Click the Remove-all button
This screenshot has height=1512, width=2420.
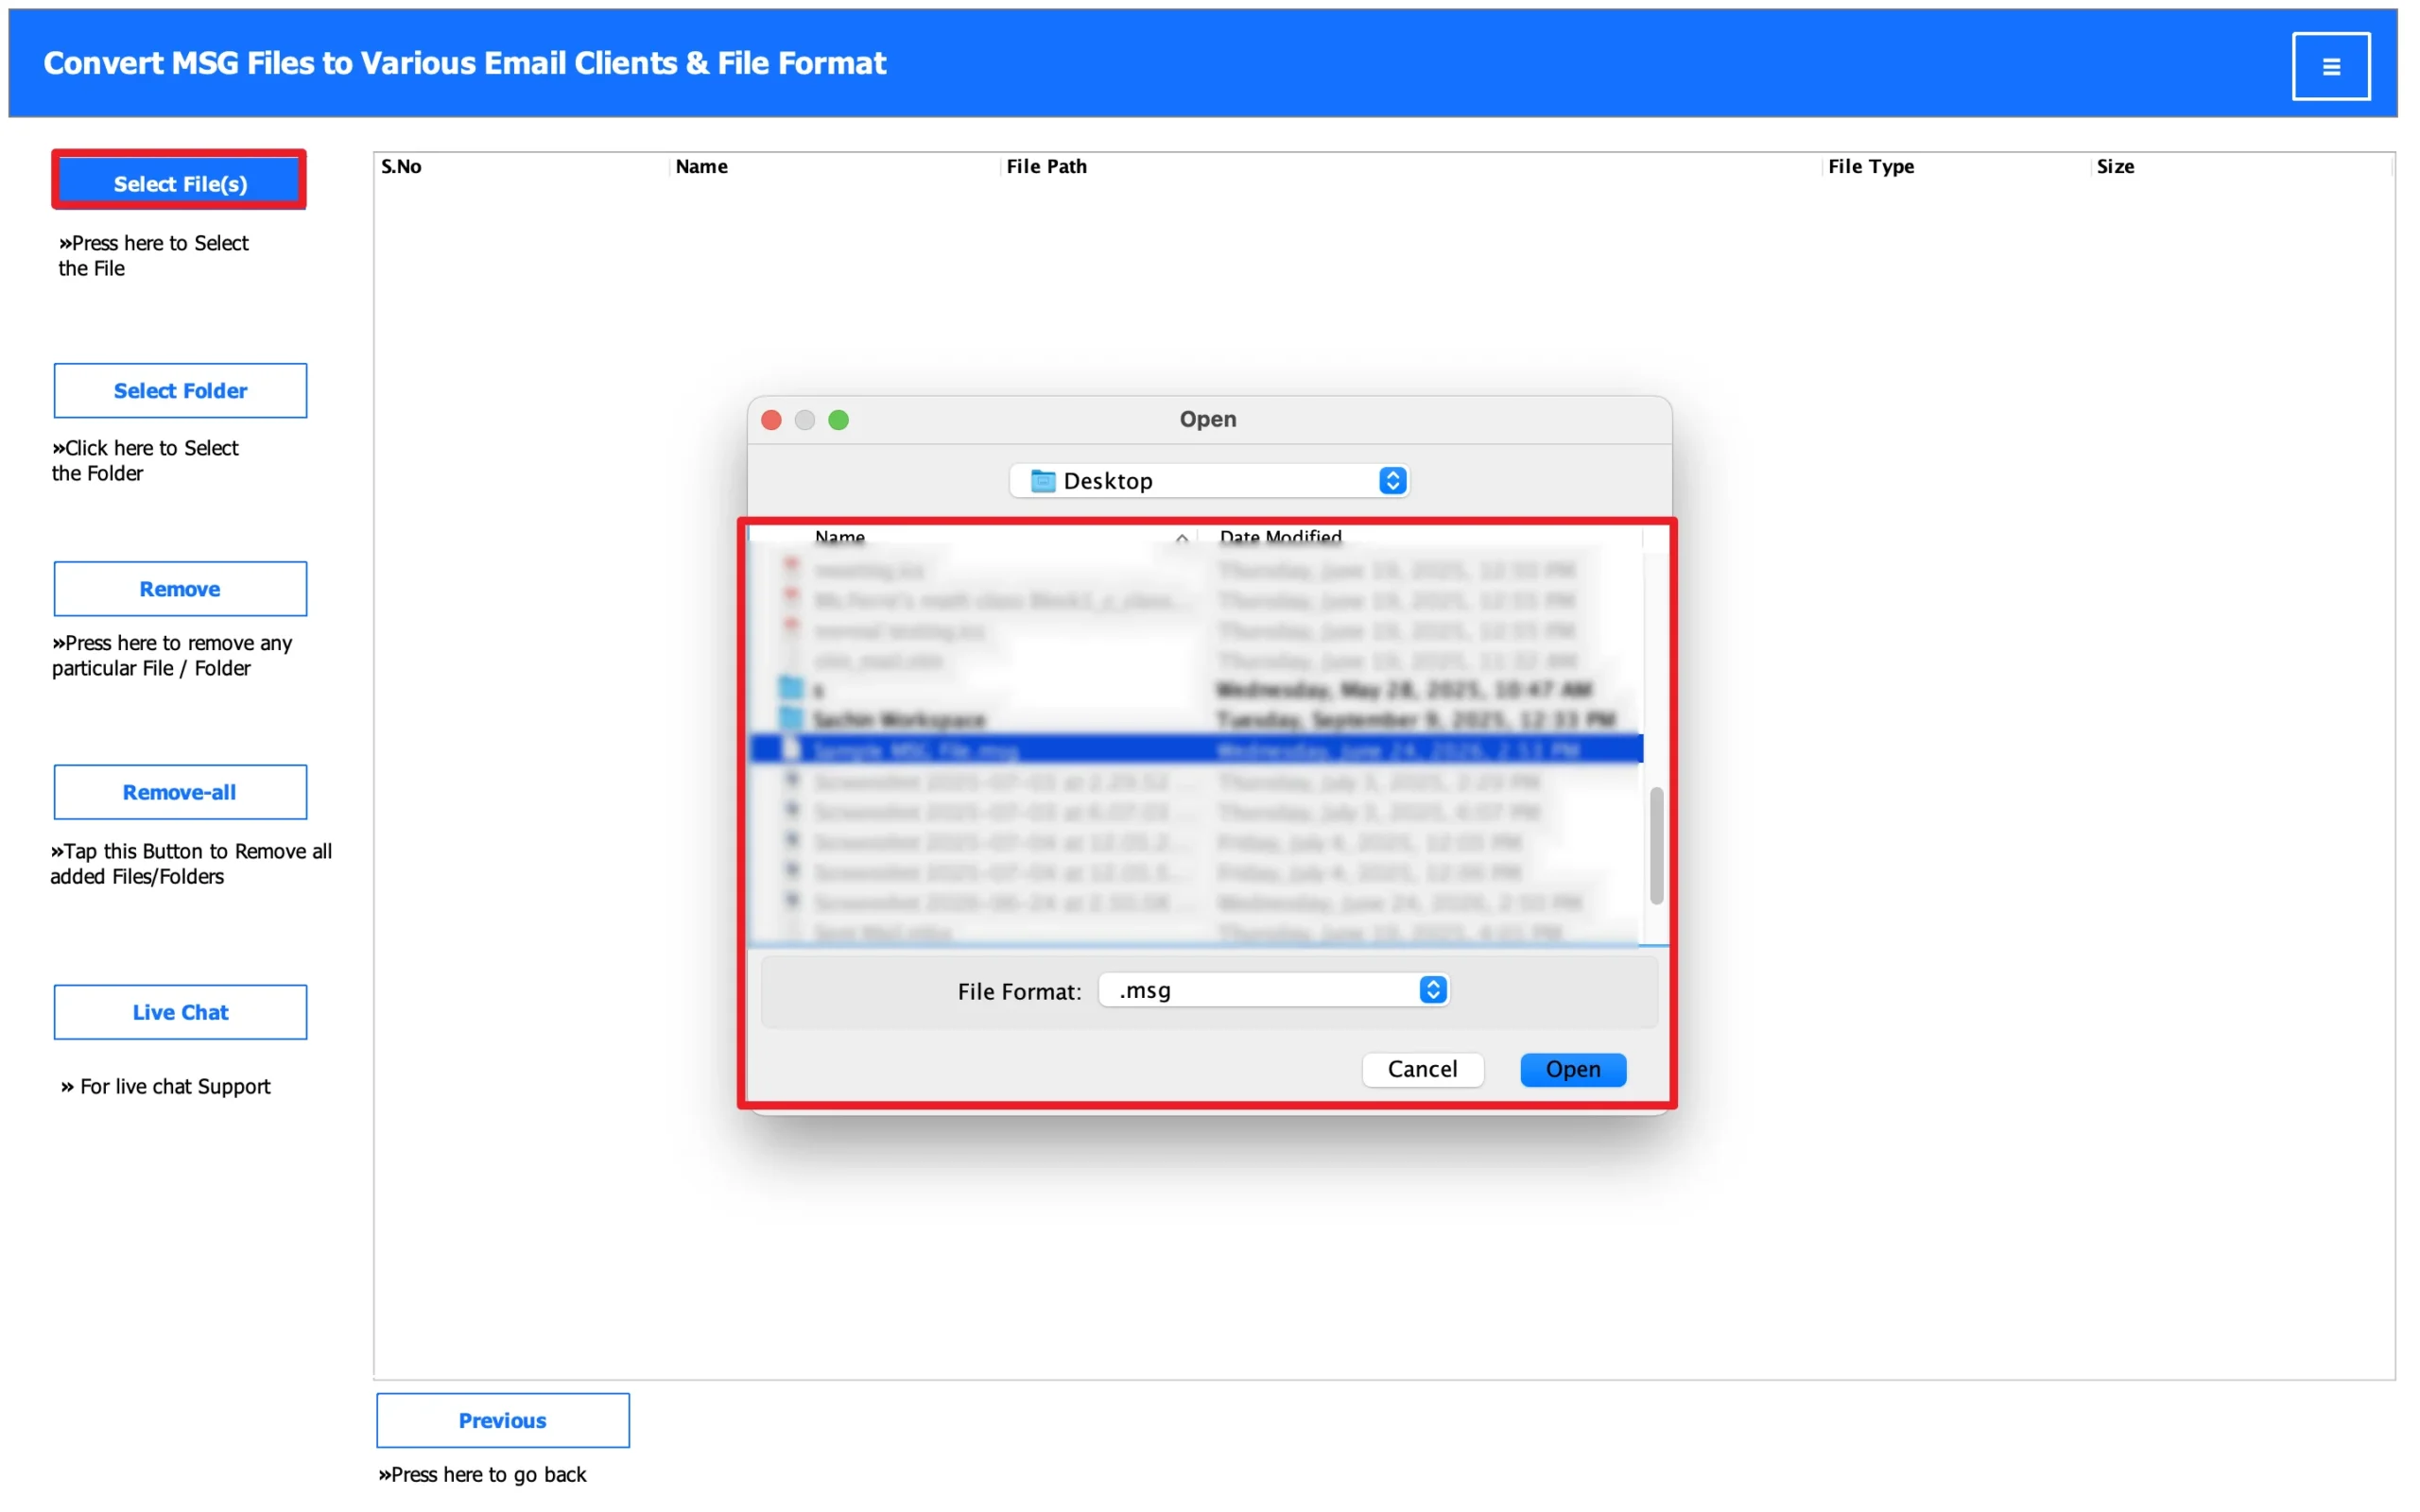[x=180, y=791]
